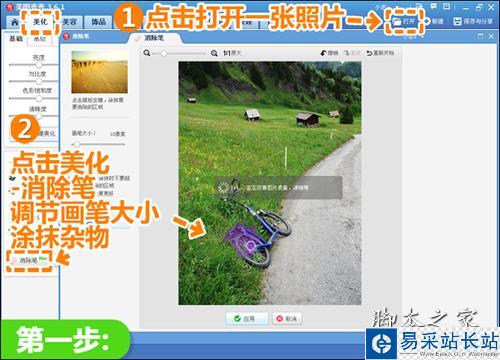The image size is (500, 360).
Task: Switch to the 美容 tab
Action: coord(69,22)
